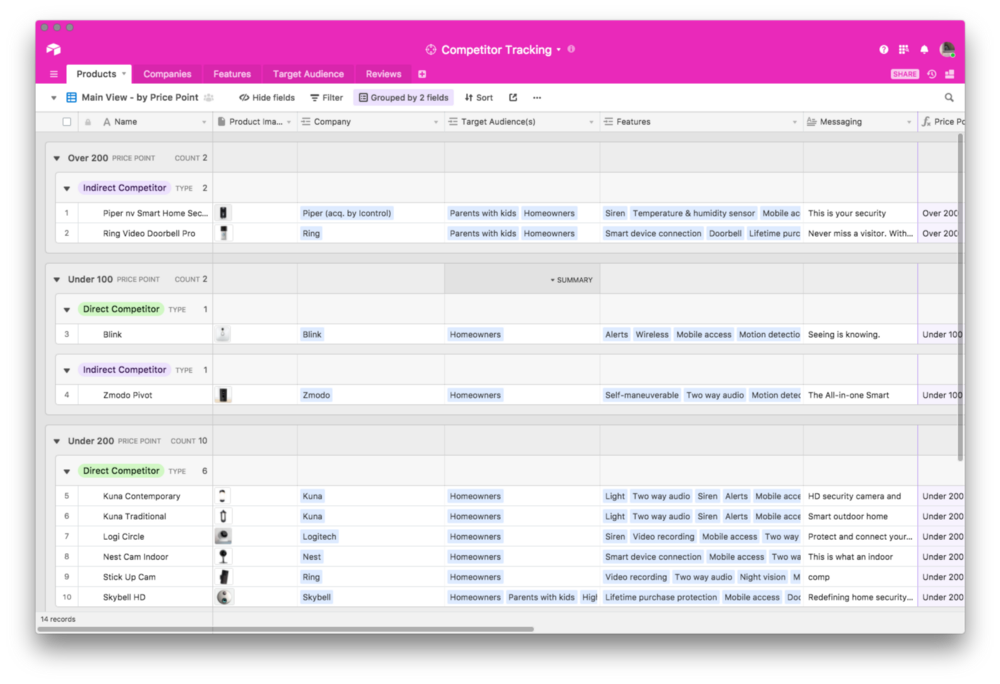Open the Company column dropdown arrow
The image size is (1000, 684).
click(436, 122)
